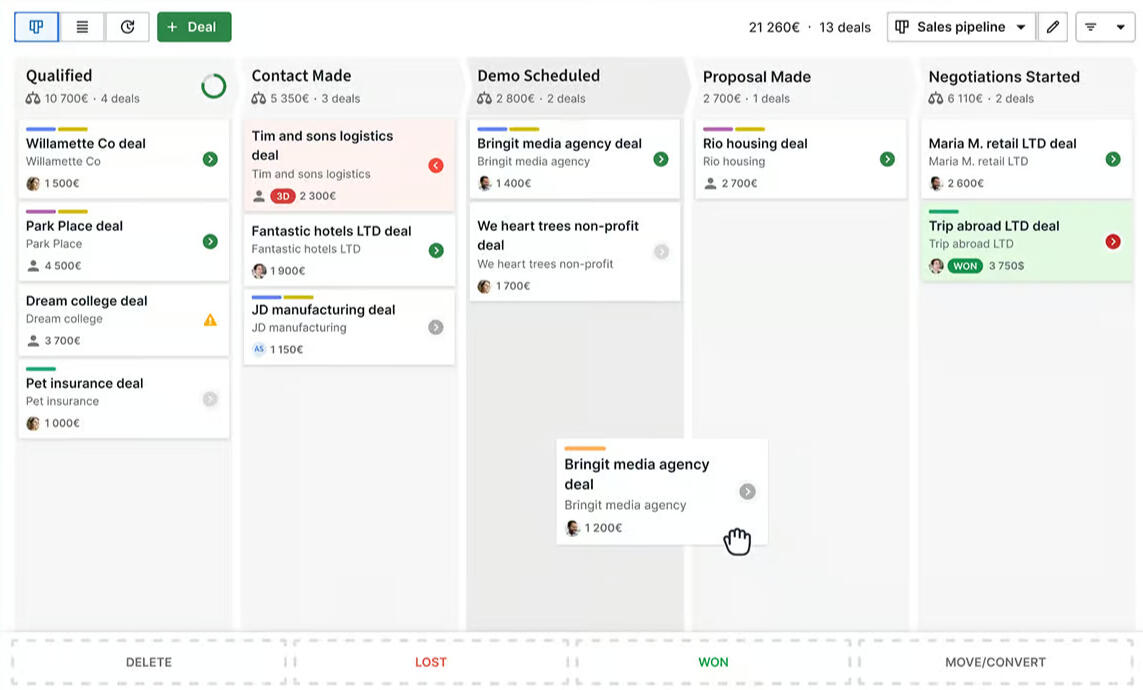
Task: Open the forecast view icon
Action: [127, 27]
